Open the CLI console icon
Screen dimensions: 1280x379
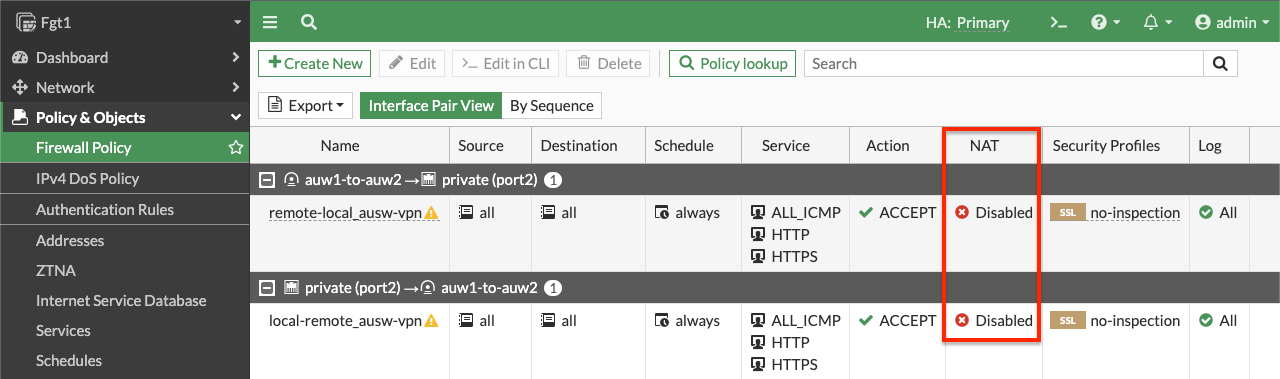(1058, 22)
